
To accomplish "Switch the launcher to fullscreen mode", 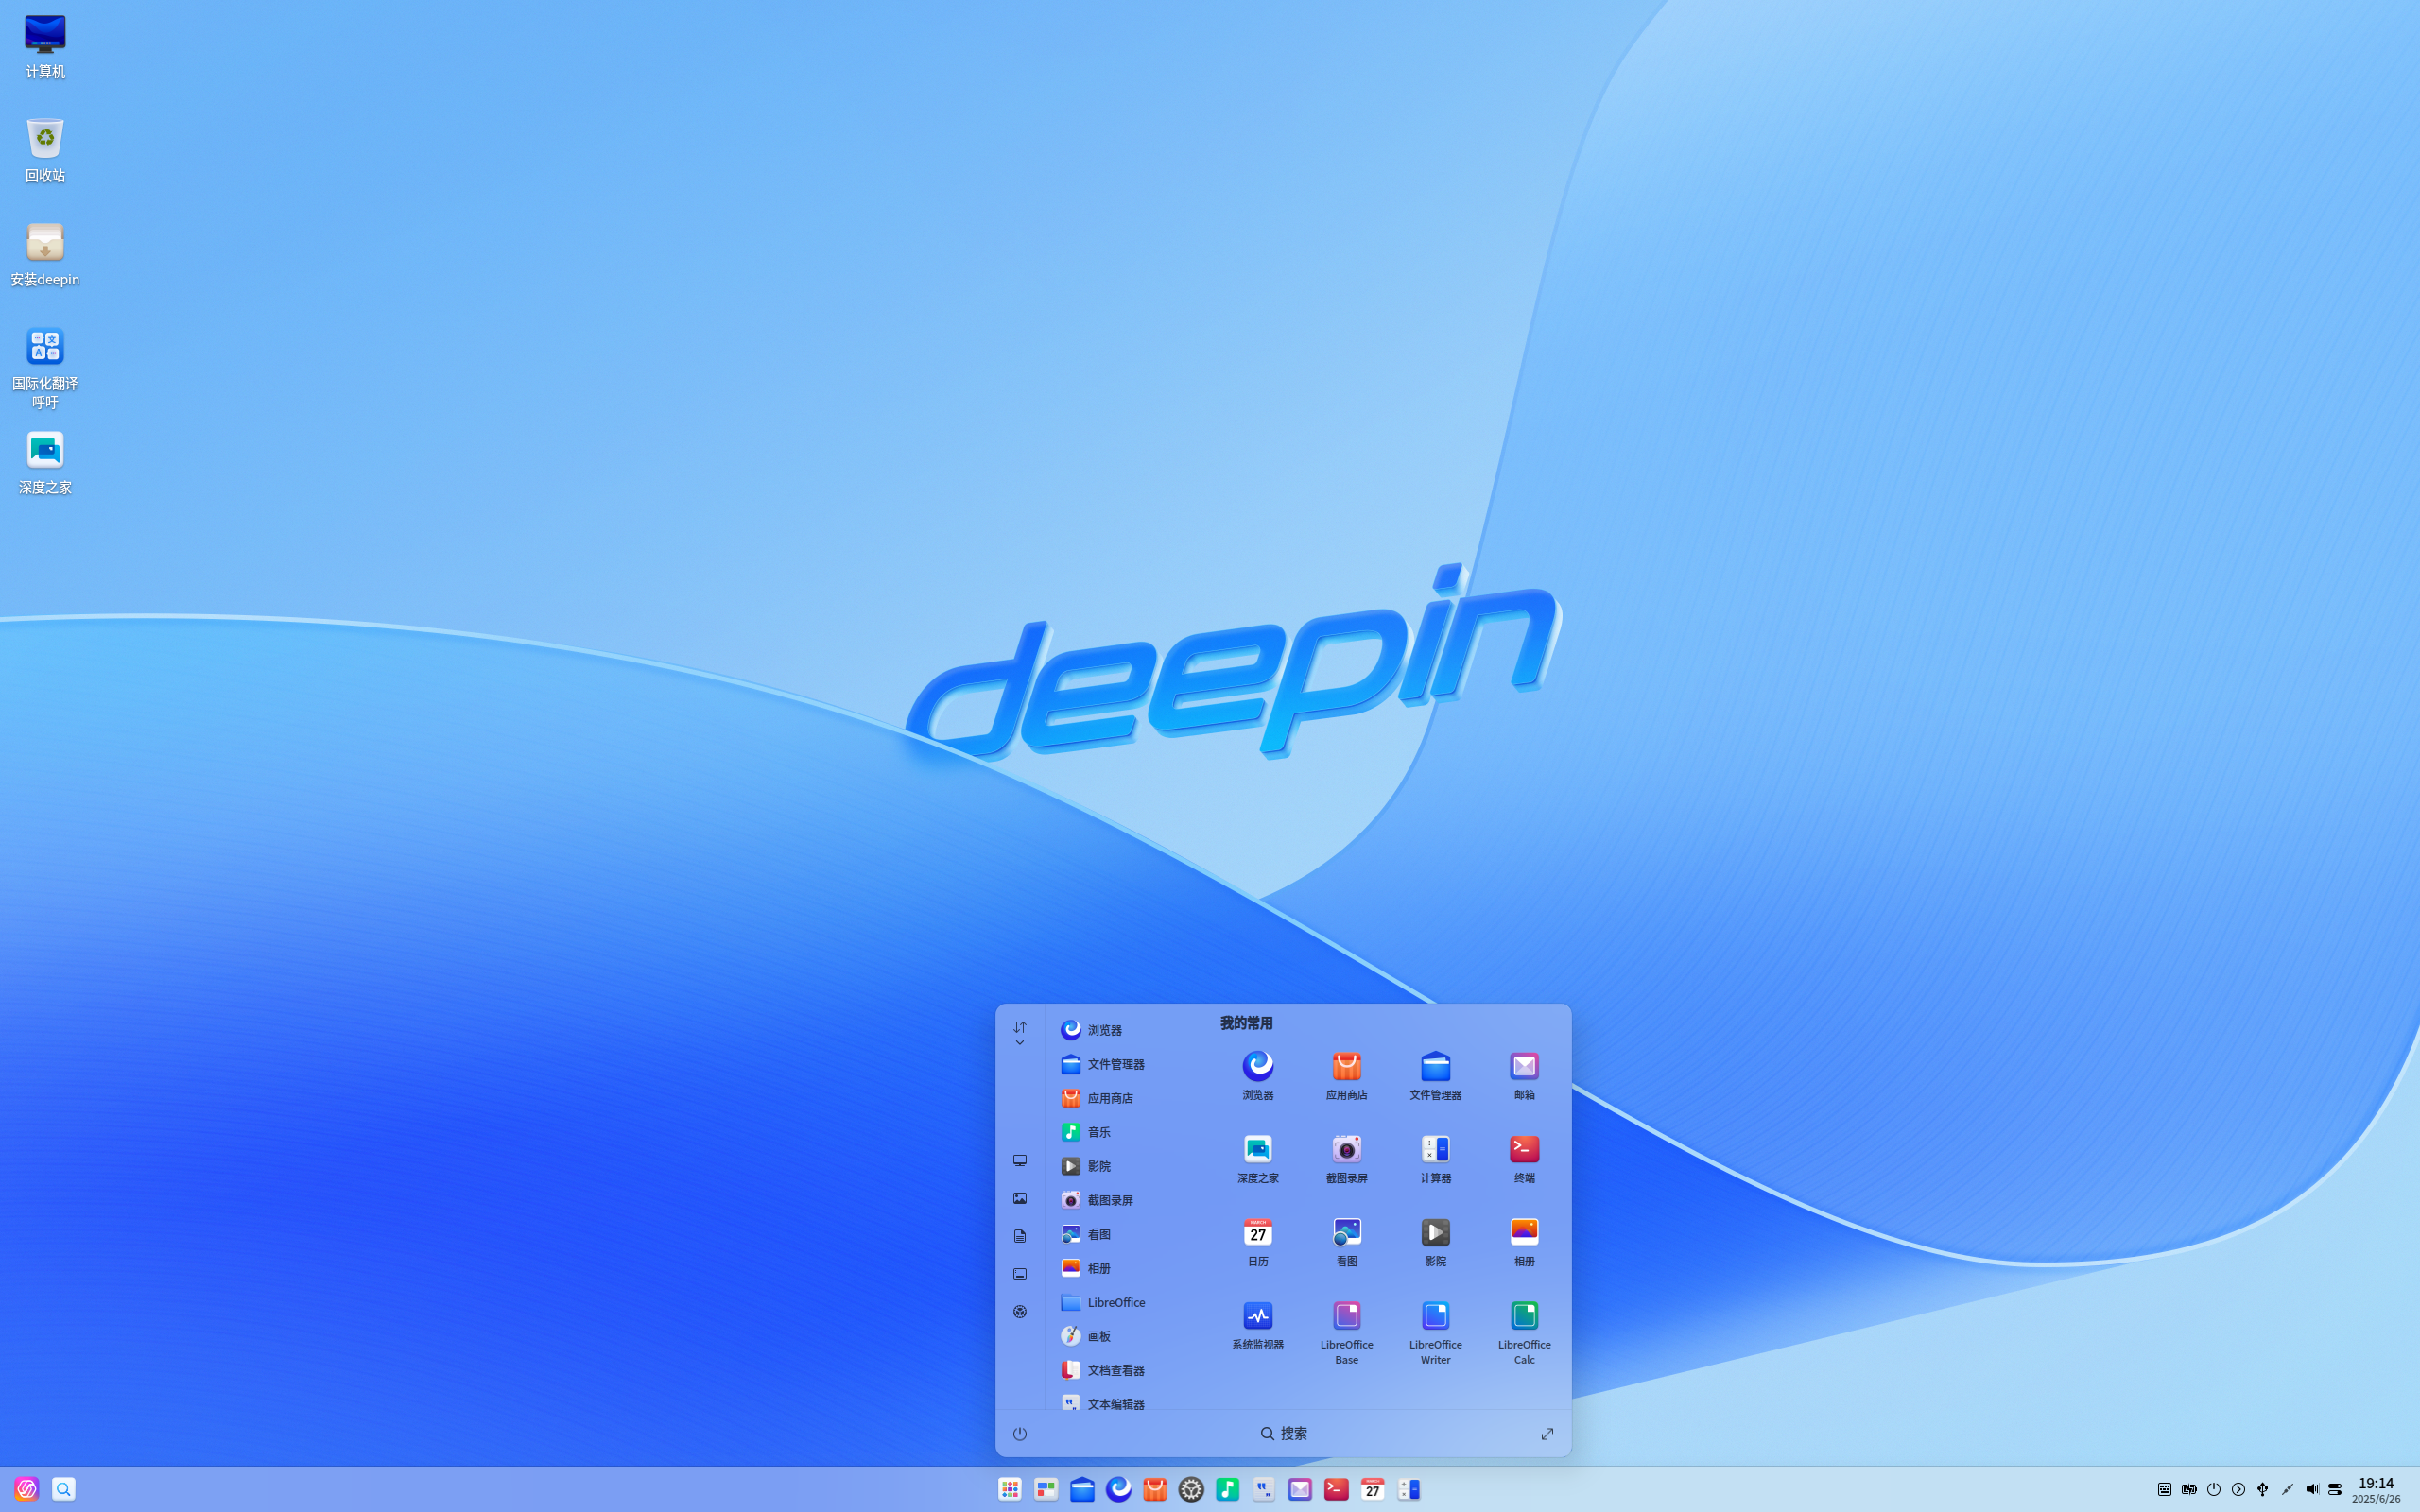I will [1547, 1433].
